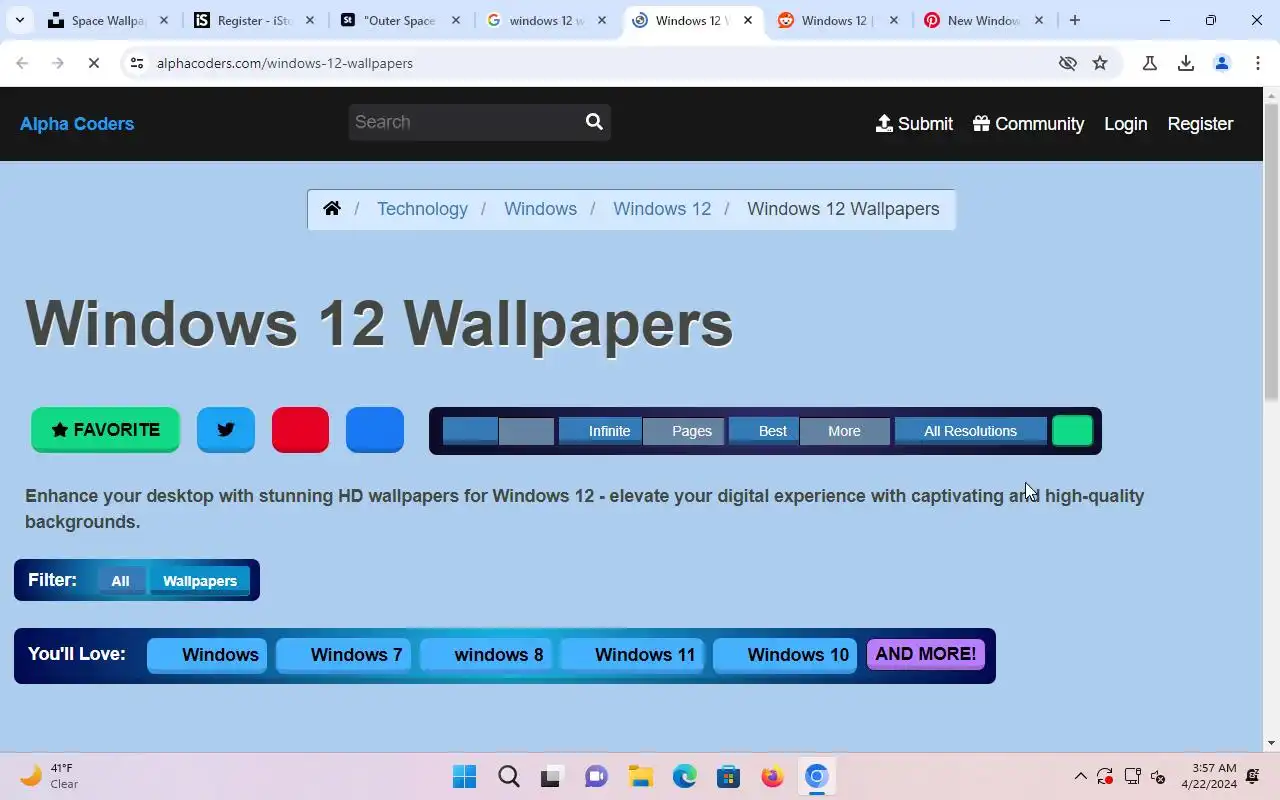The width and height of the screenshot is (1280, 800).
Task: Switch to Pages view mode
Action: (x=683, y=431)
